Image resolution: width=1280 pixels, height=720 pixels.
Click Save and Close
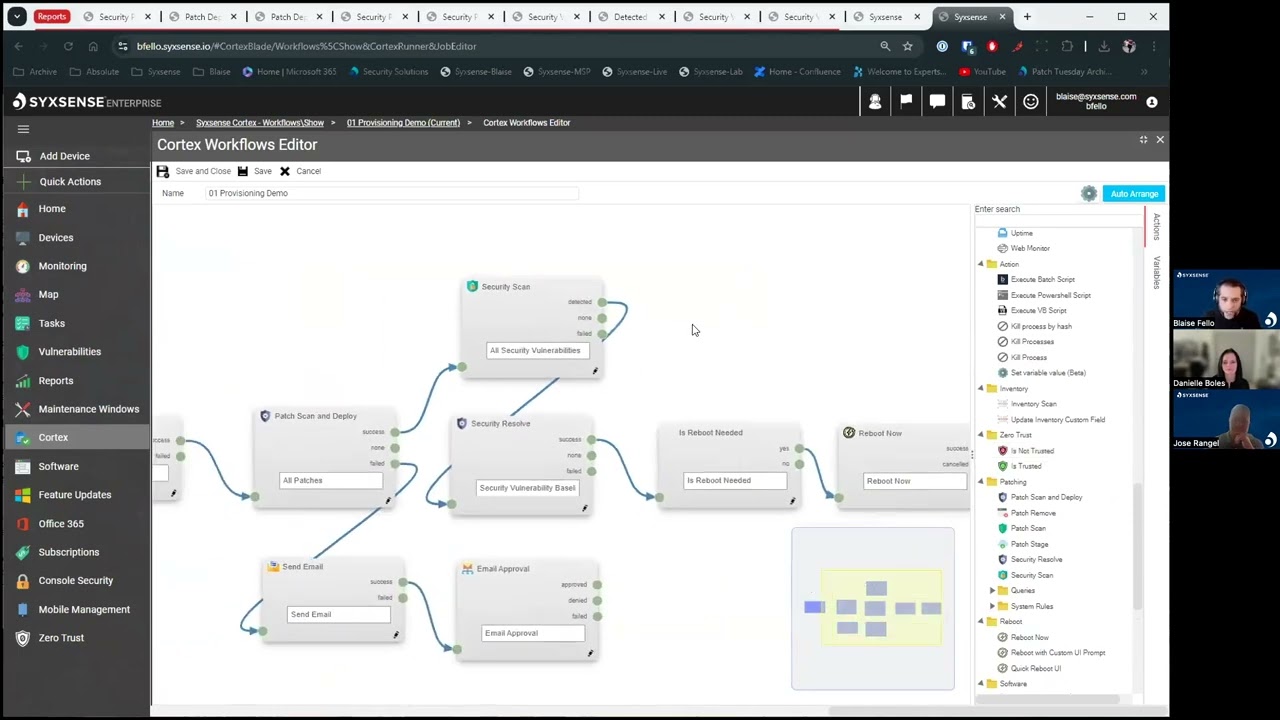[194, 171]
